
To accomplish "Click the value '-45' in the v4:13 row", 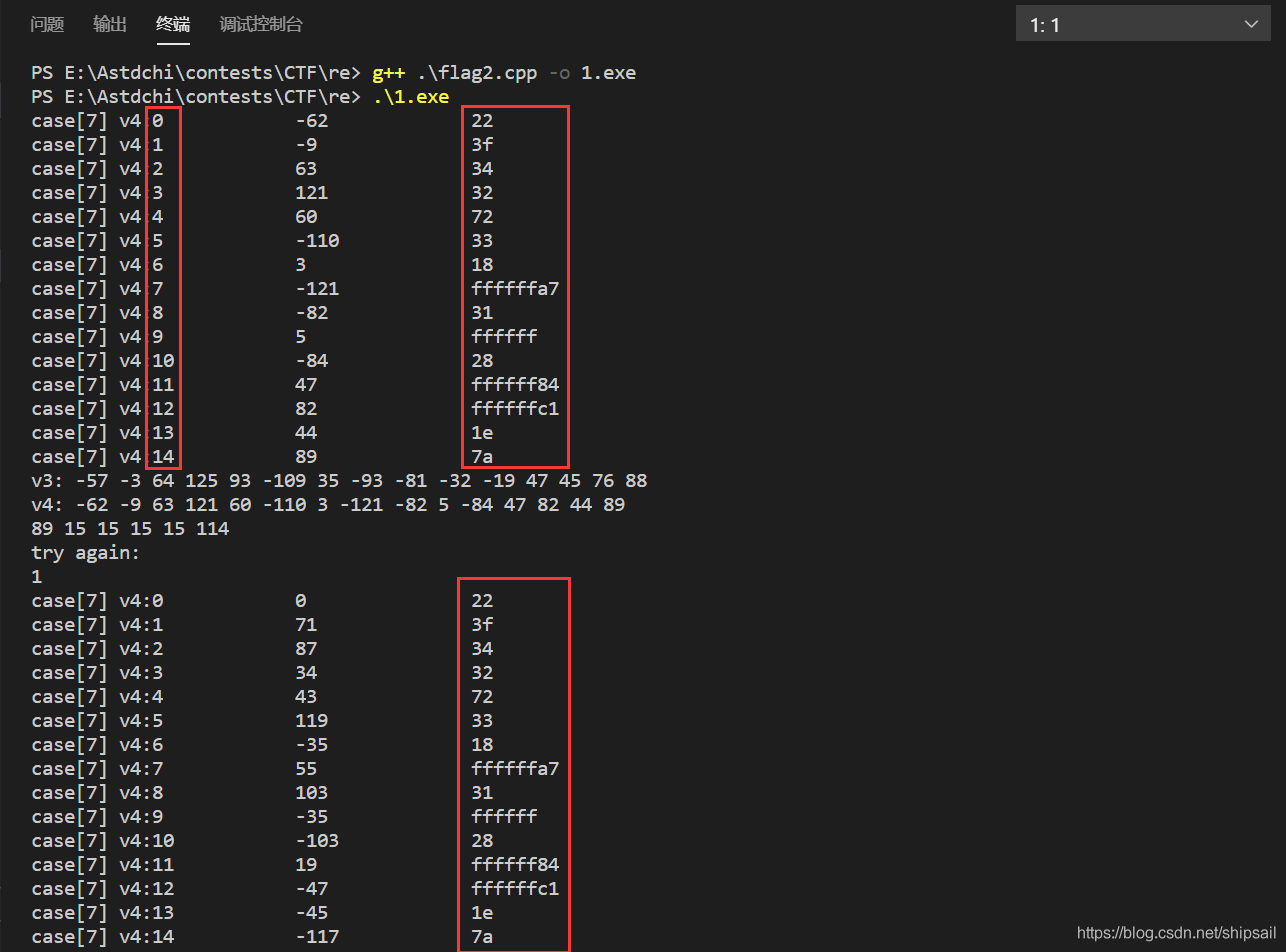I will 312,913.
